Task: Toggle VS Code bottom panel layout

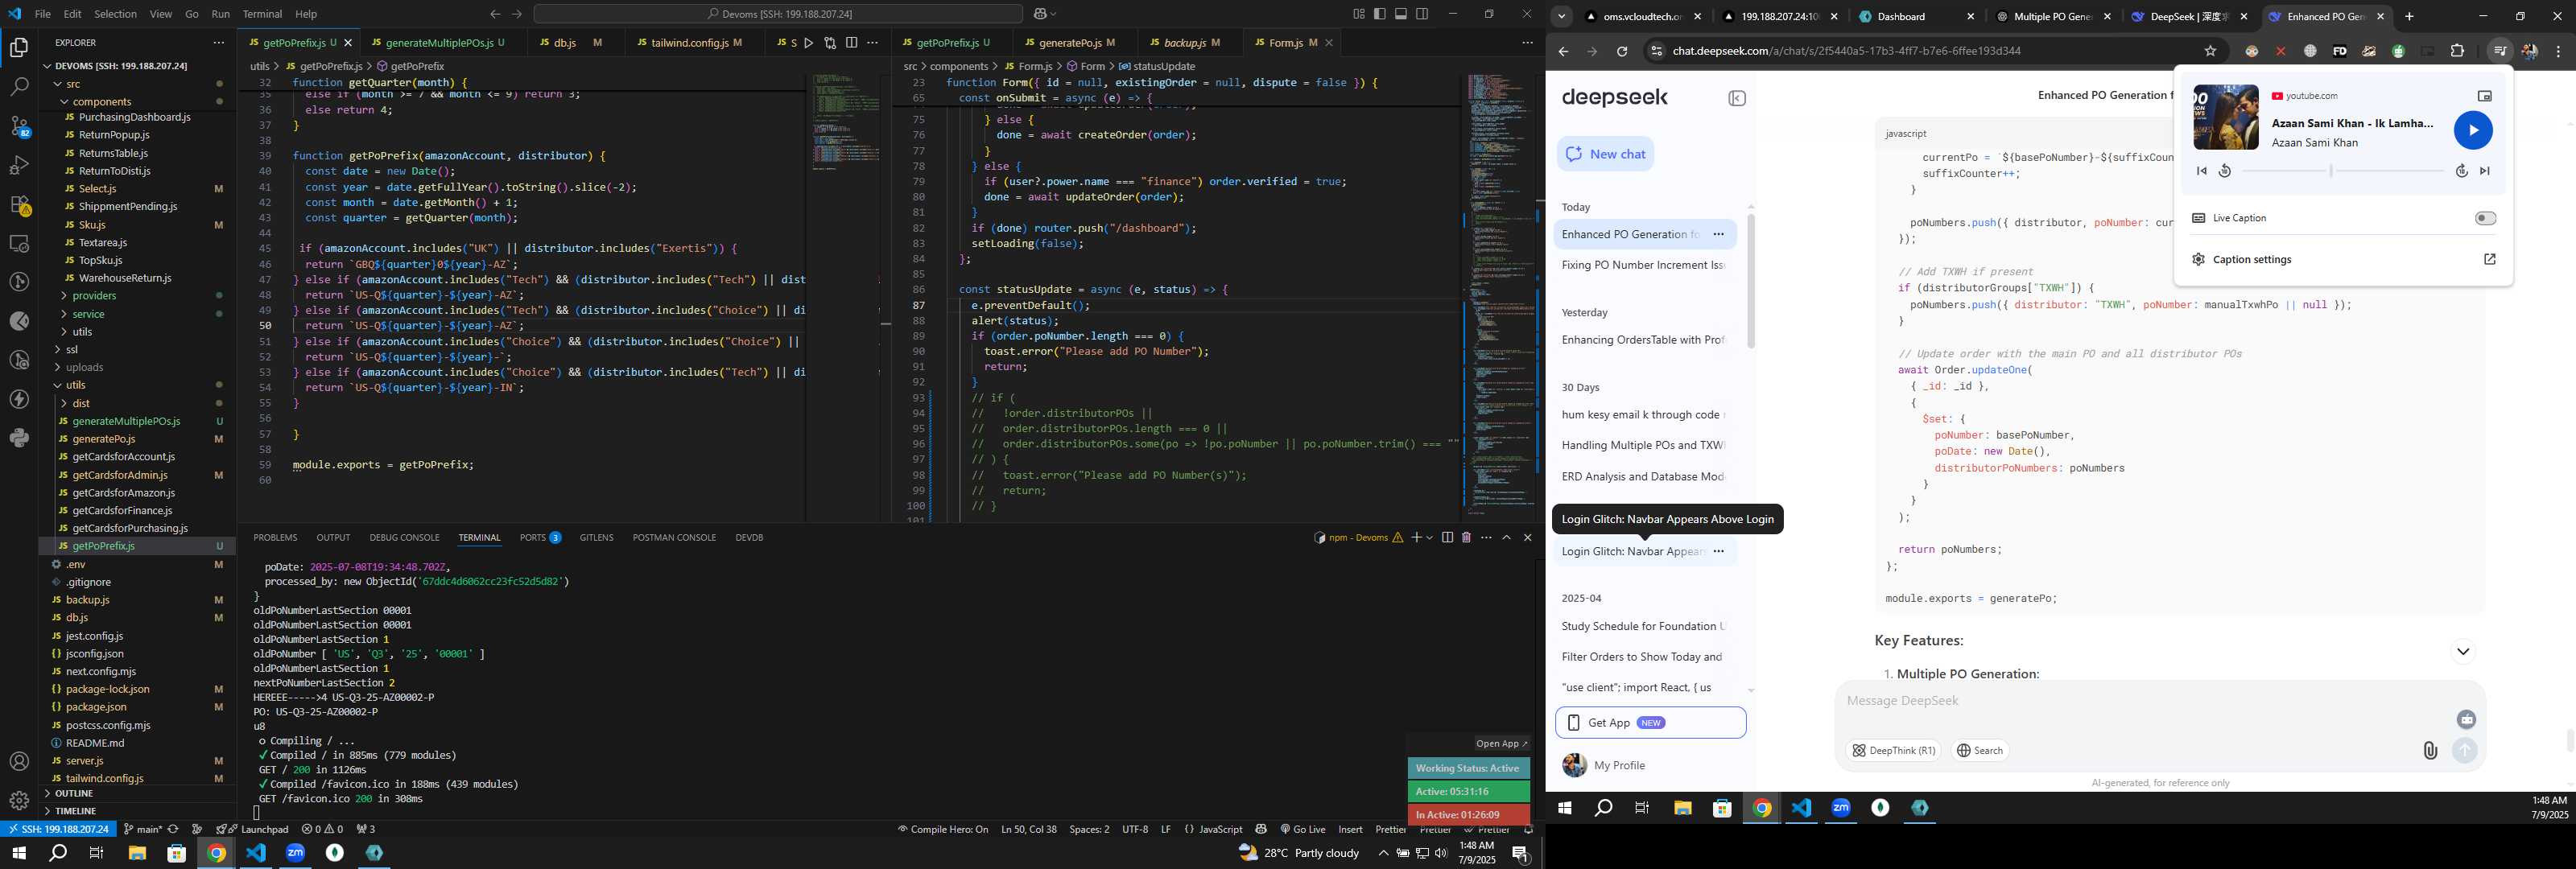Action: coord(1401,14)
